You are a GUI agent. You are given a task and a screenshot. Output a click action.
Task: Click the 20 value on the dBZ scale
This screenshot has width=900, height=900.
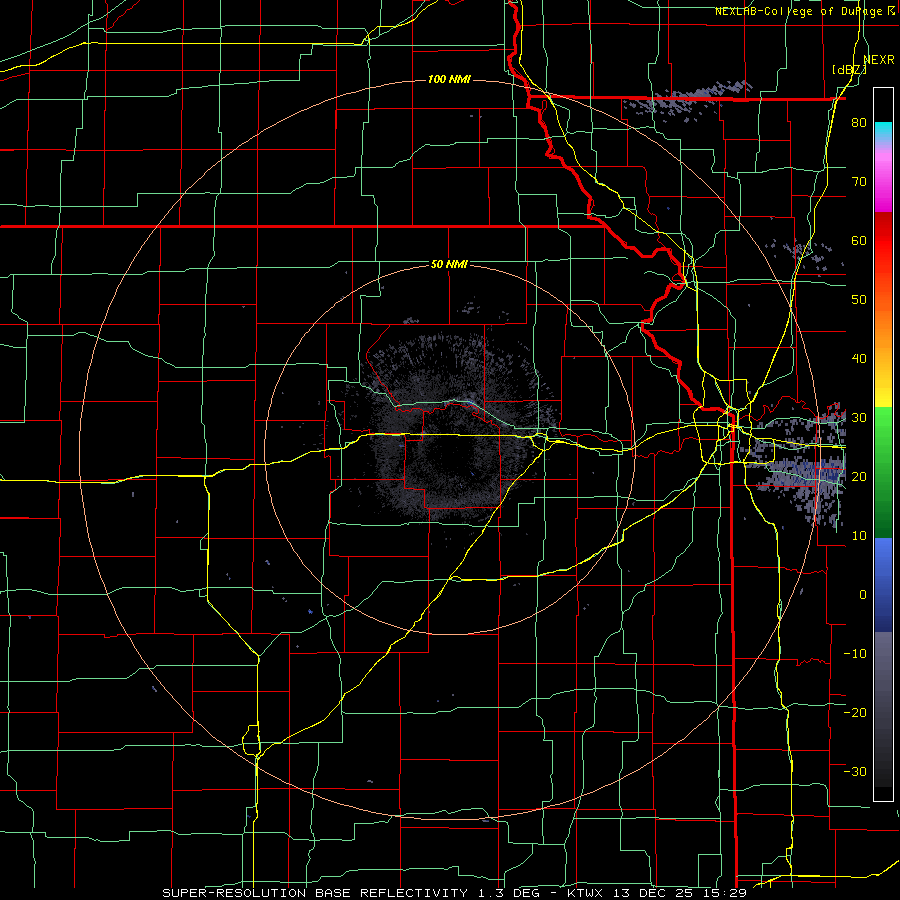point(859,476)
